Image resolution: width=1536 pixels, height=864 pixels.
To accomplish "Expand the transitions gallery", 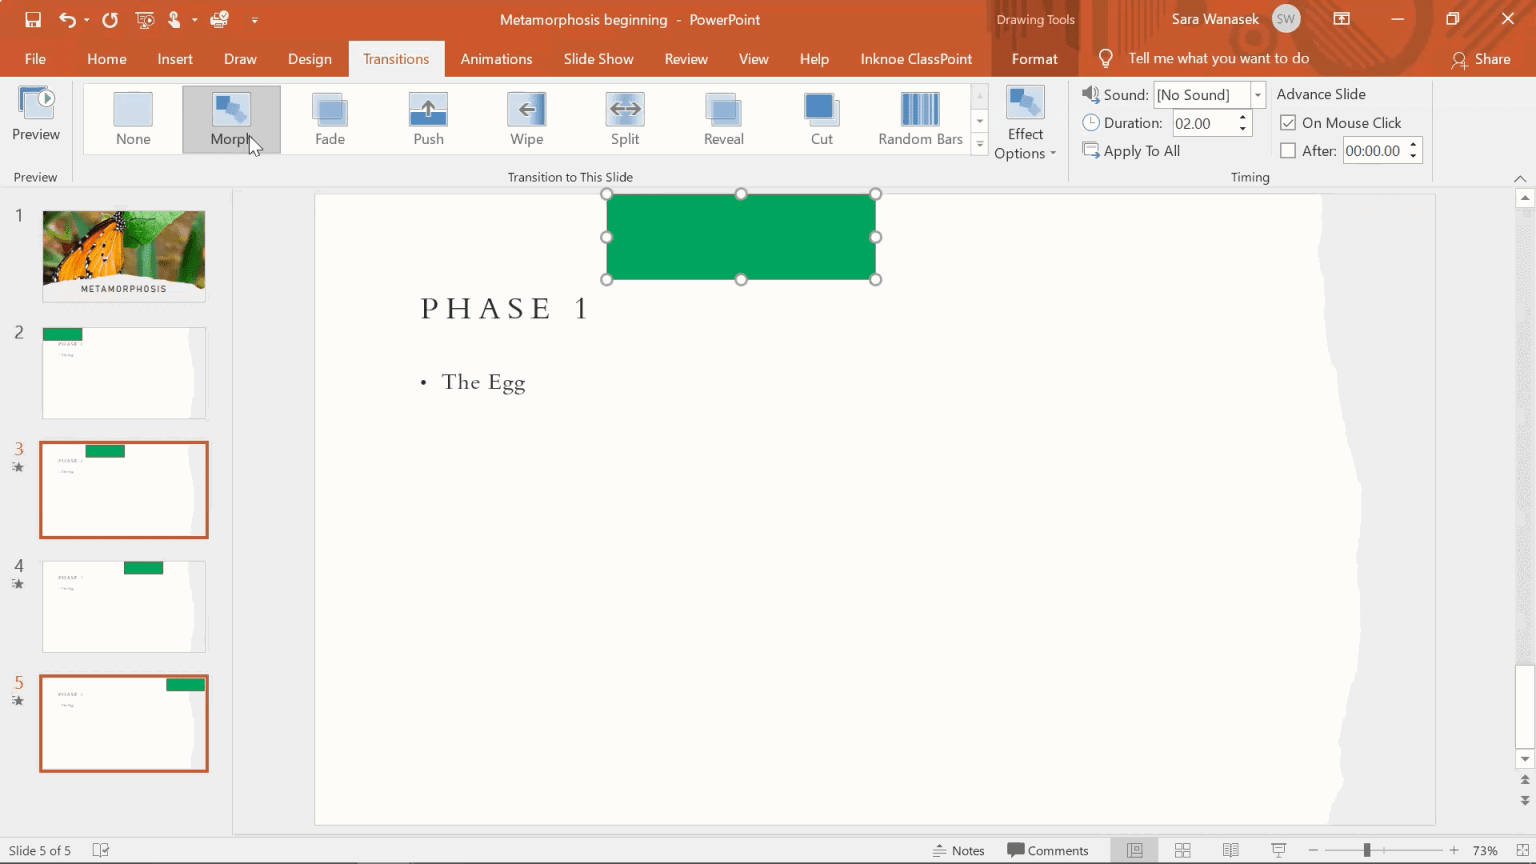I will [x=979, y=143].
